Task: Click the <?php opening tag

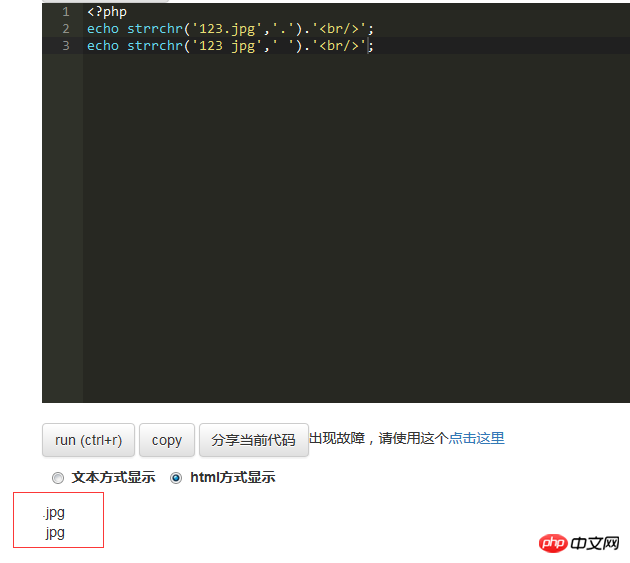Action: [107, 12]
